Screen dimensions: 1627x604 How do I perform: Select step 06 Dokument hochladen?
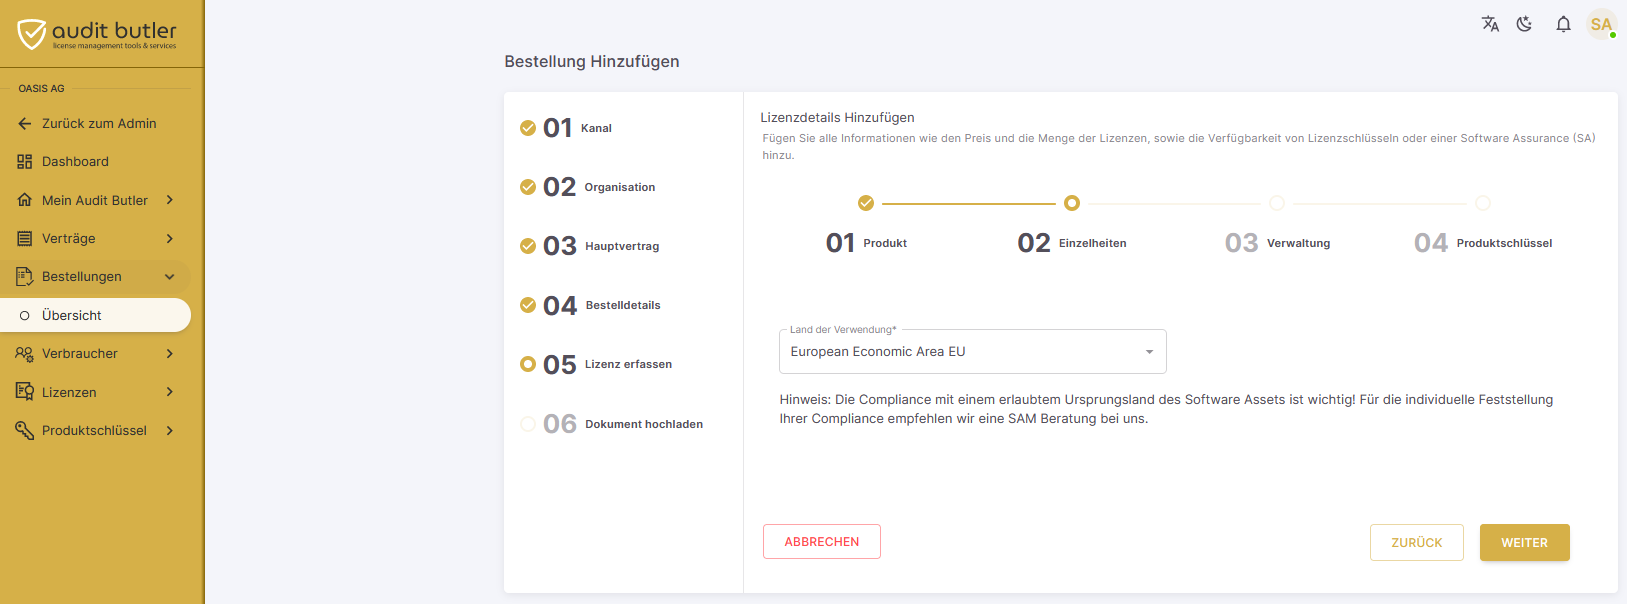(x=612, y=424)
